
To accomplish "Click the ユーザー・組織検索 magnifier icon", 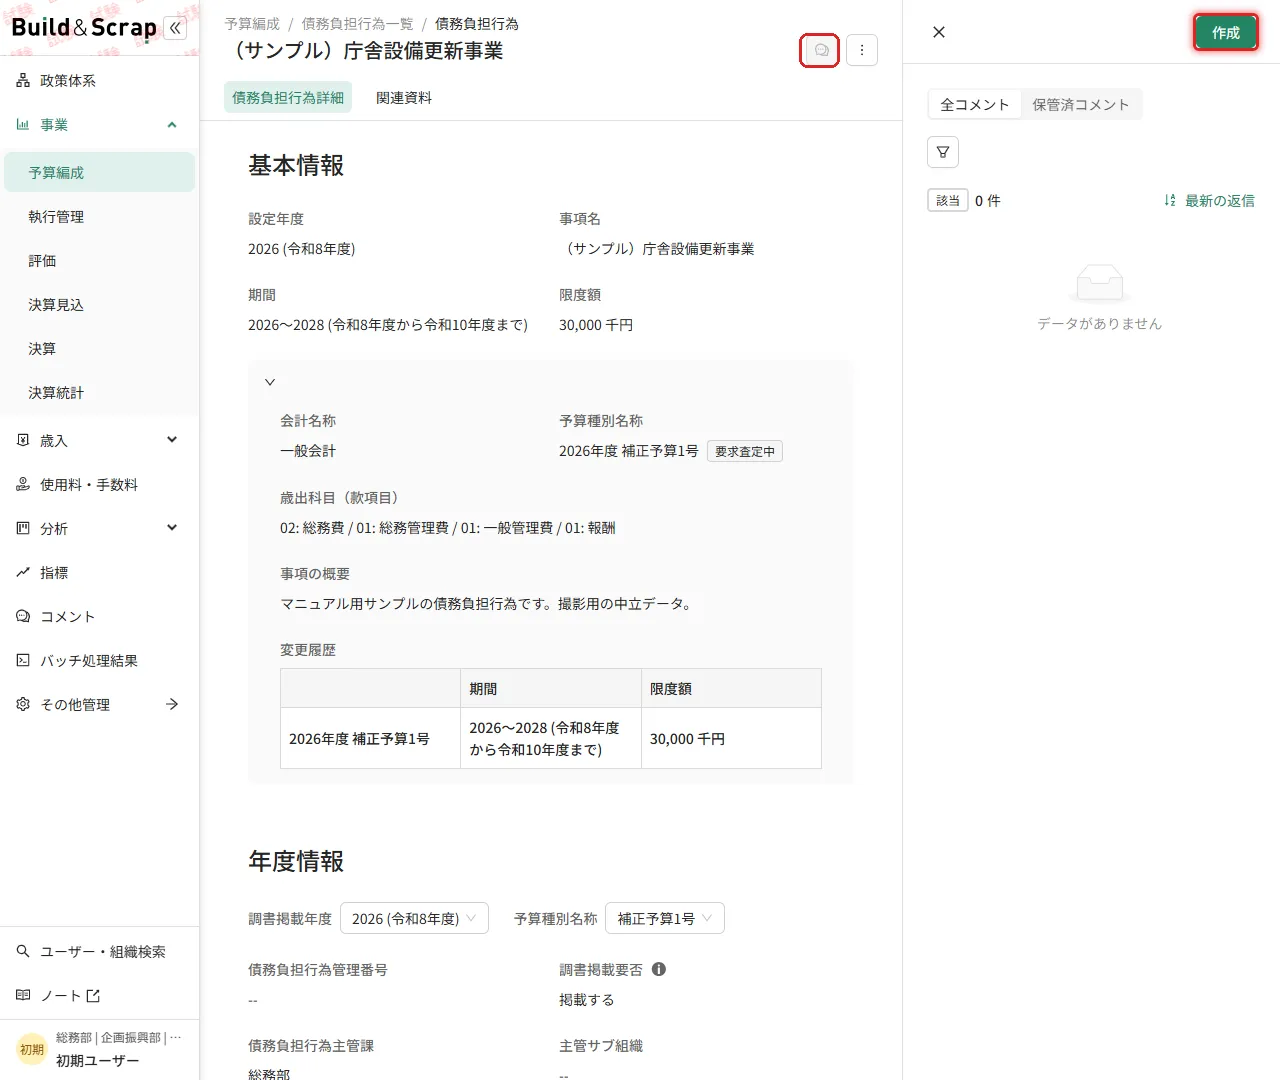I will pyautogui.click(x=23, y=951).
